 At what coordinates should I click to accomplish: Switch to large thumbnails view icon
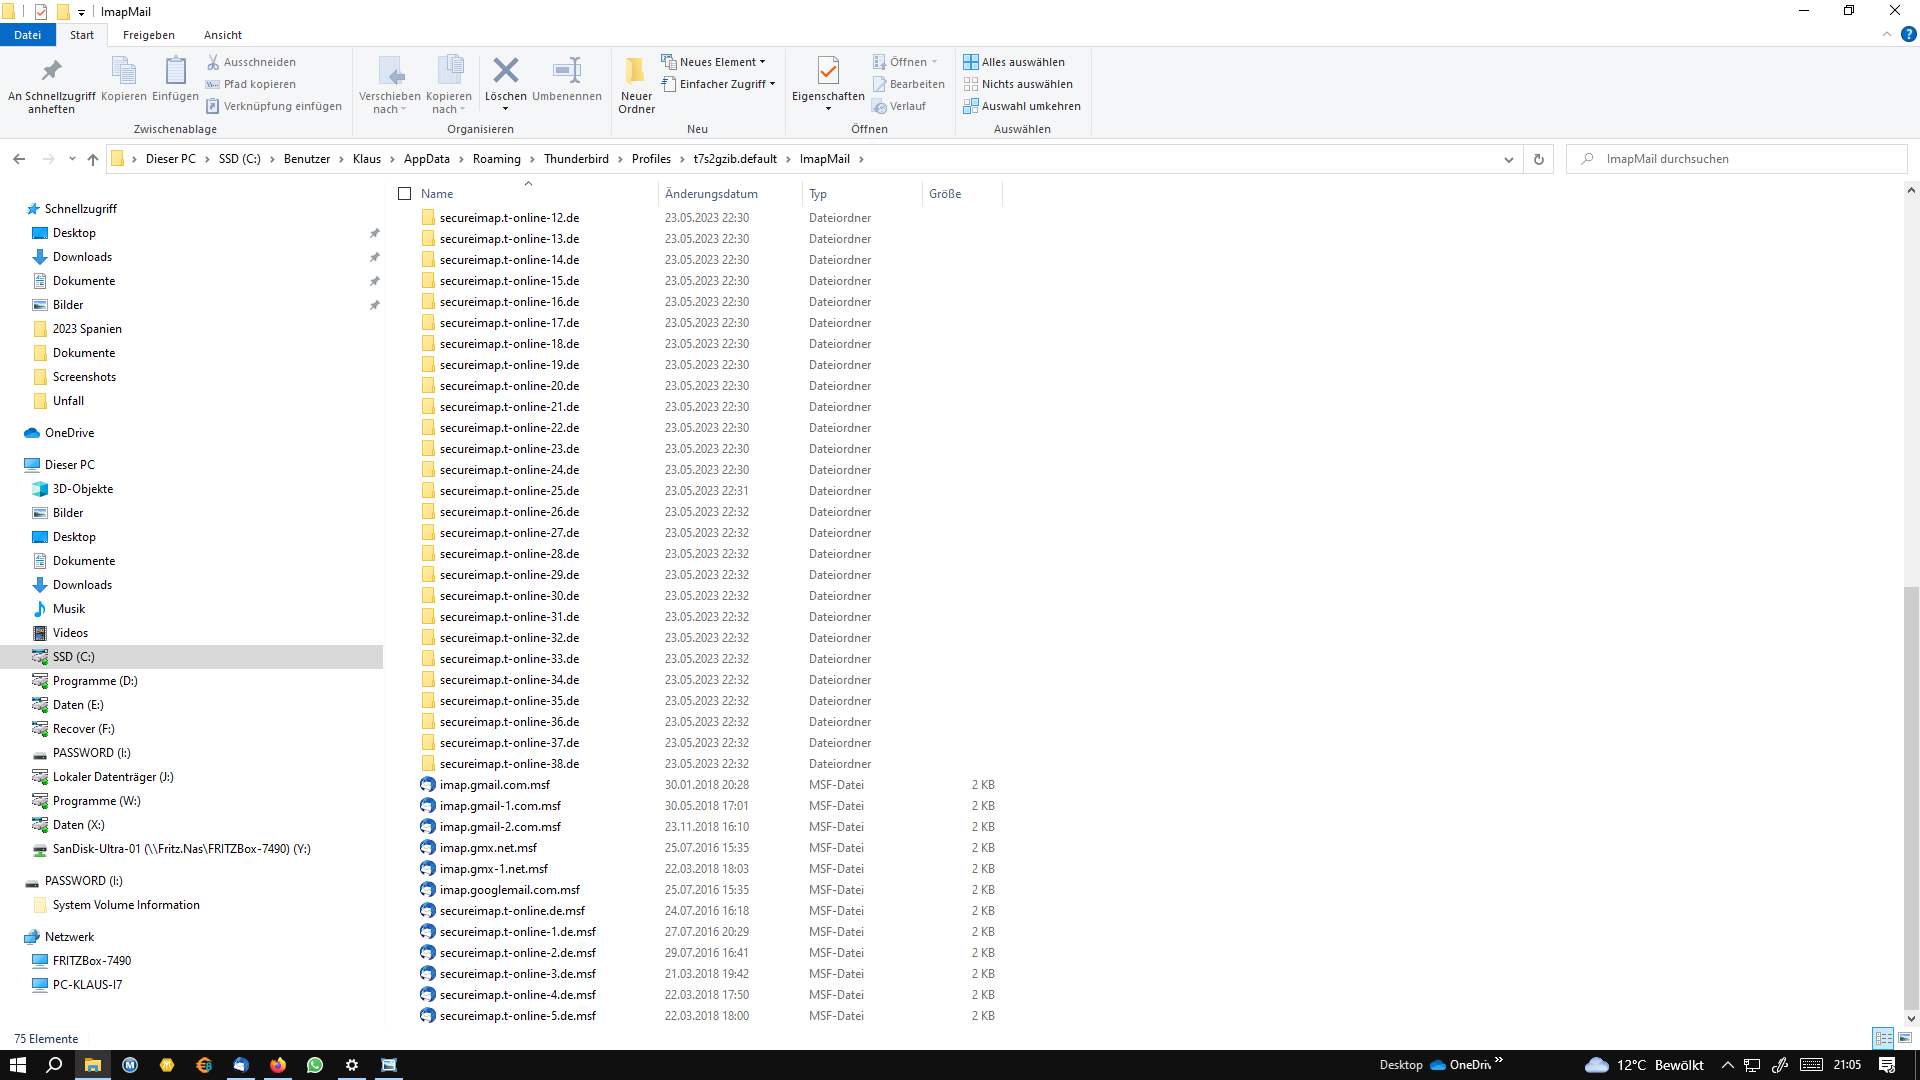(1905, 1038)
